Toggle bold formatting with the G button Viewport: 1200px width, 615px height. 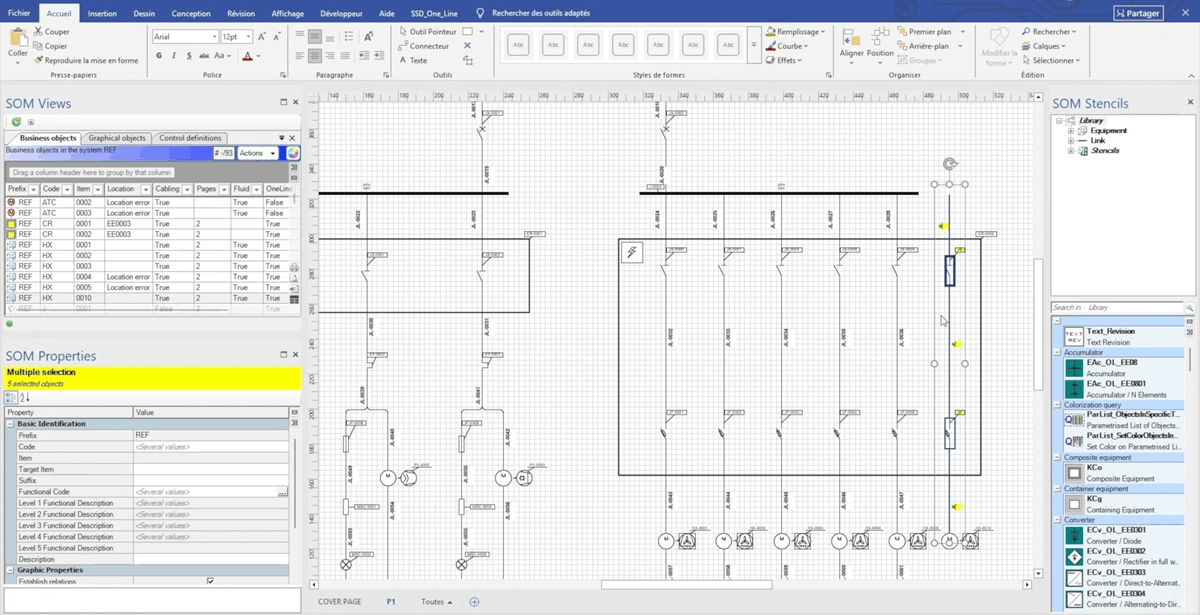tap(159, 56)
